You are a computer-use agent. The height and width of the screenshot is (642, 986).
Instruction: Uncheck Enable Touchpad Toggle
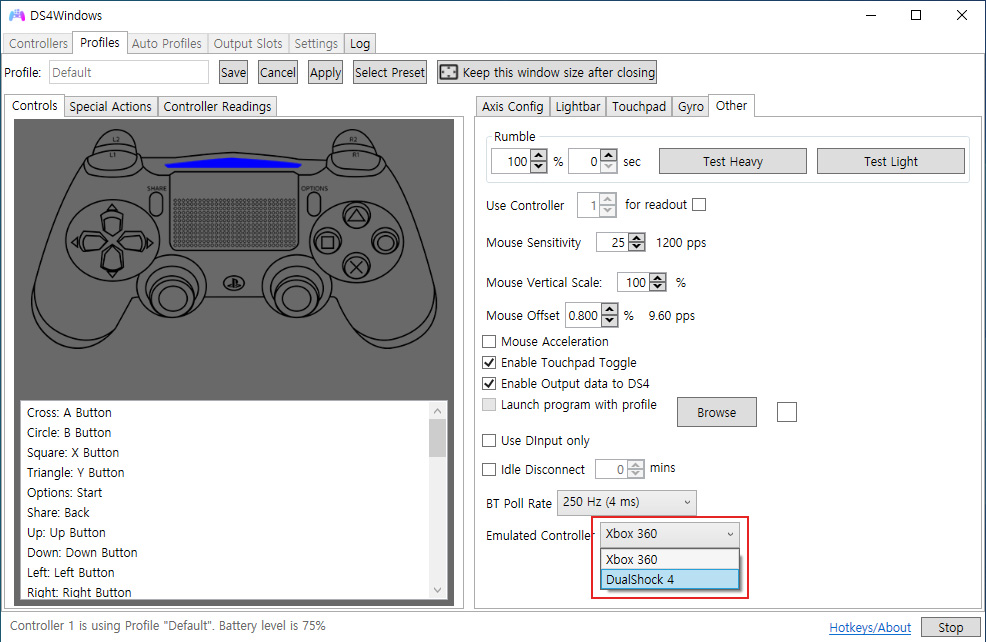489,362
